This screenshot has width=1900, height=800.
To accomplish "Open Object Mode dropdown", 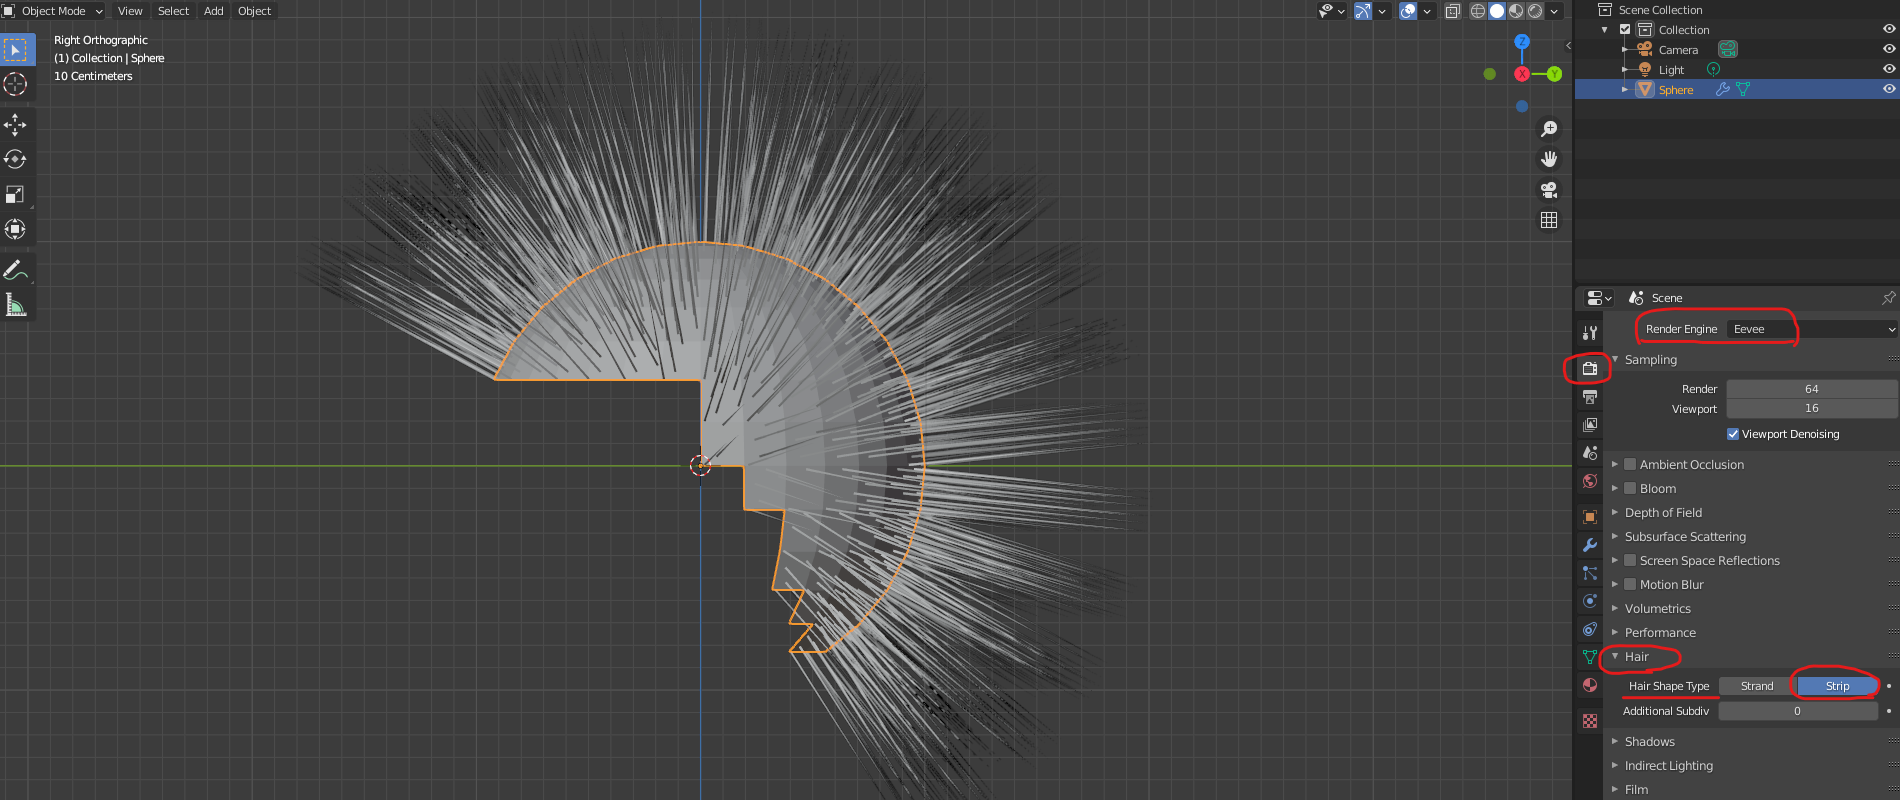I will pos(53,11).
